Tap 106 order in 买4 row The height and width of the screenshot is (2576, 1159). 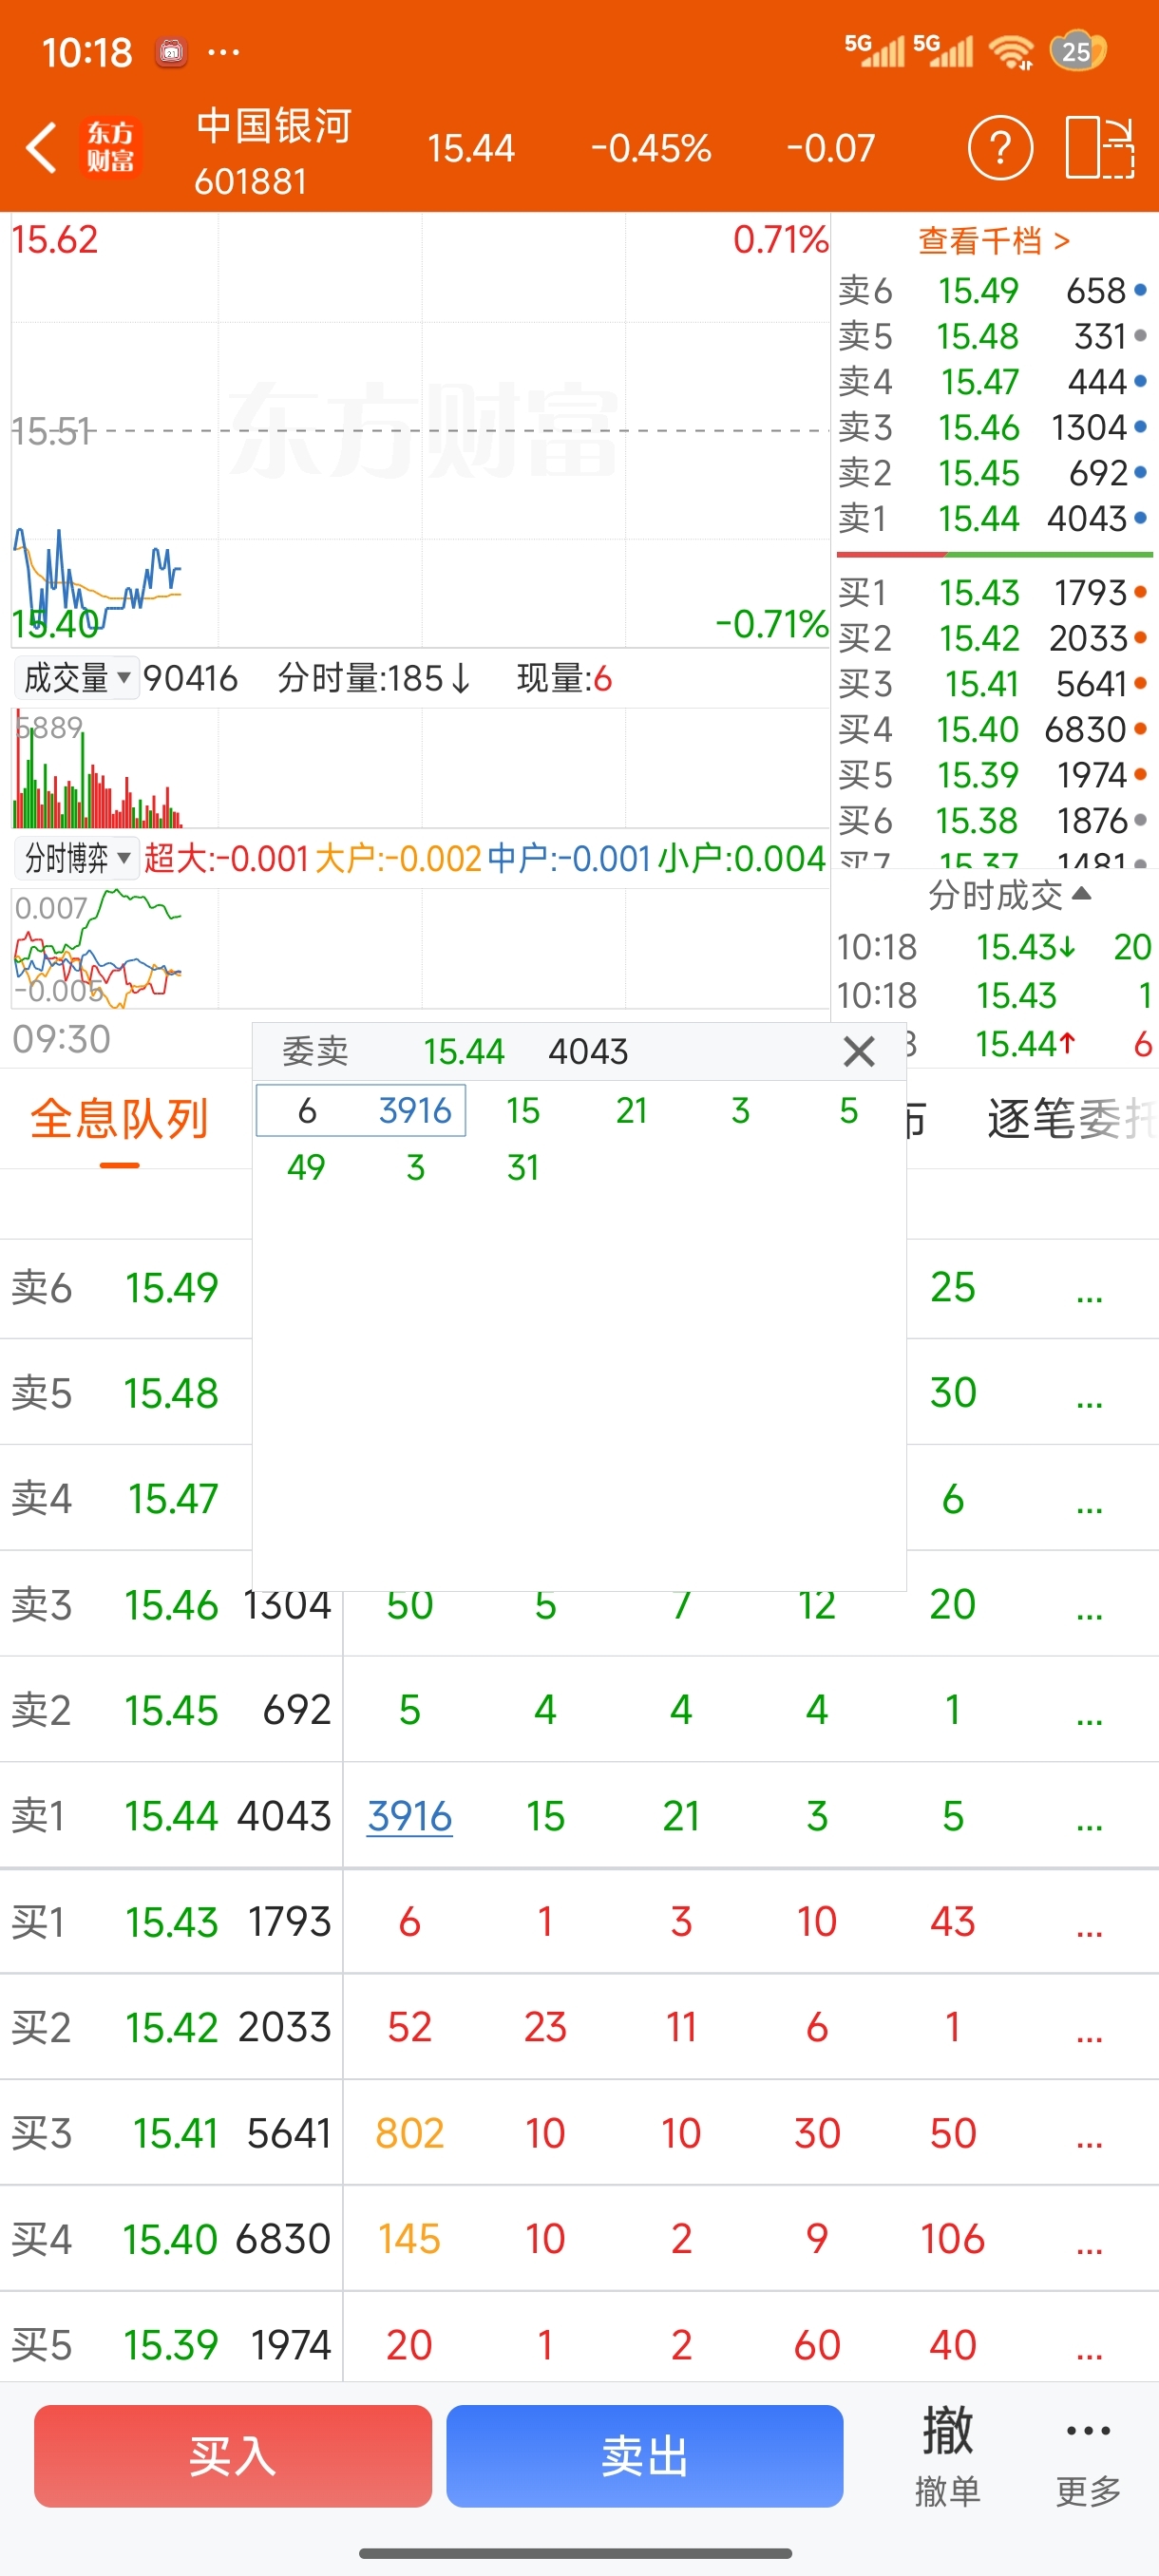tap(952, 2238)
